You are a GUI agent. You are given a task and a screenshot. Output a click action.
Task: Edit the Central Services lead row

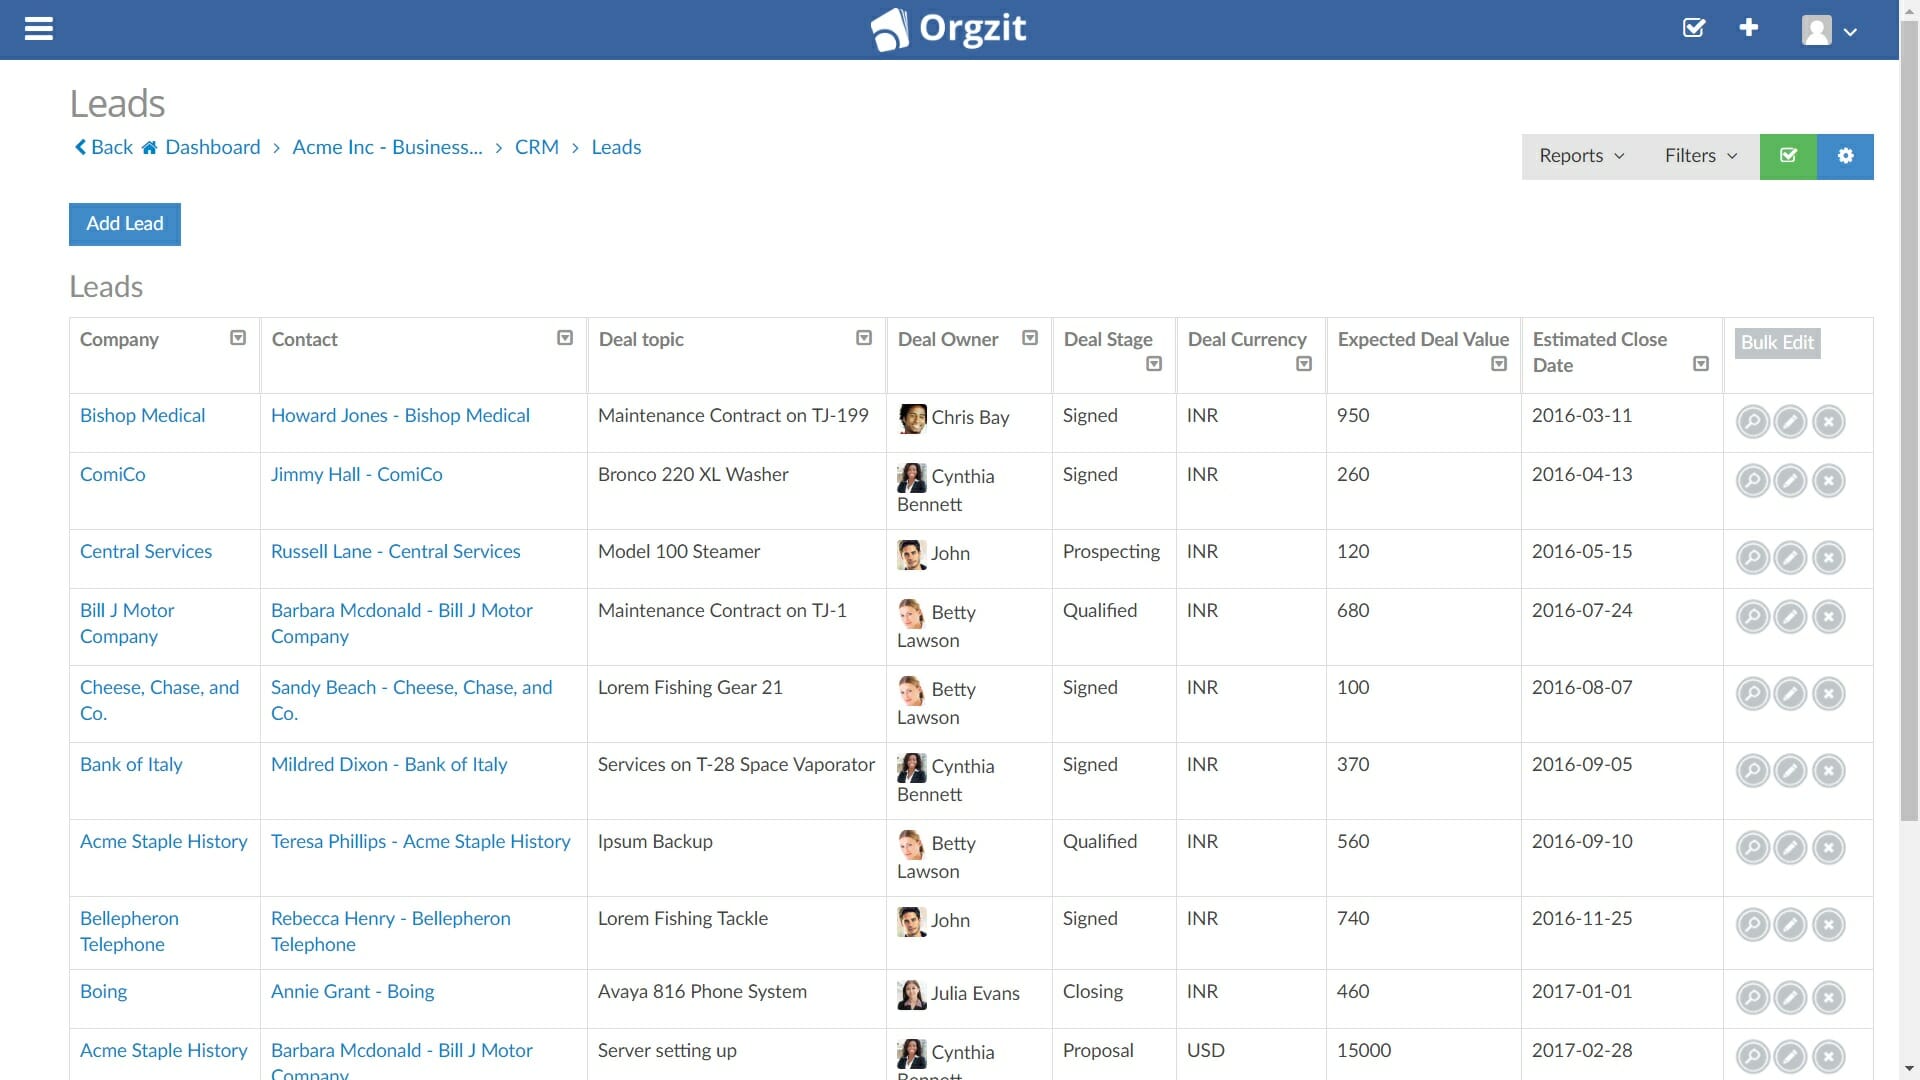click(1790, 558)
